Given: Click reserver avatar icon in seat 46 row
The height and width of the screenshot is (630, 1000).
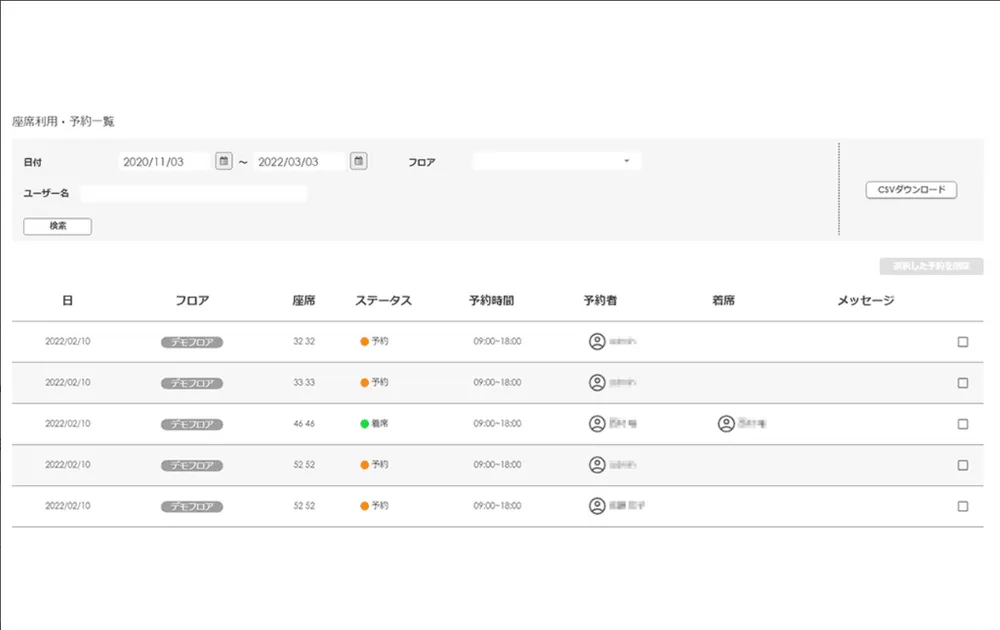Looking at the screenshot, I should click(597, 424).
